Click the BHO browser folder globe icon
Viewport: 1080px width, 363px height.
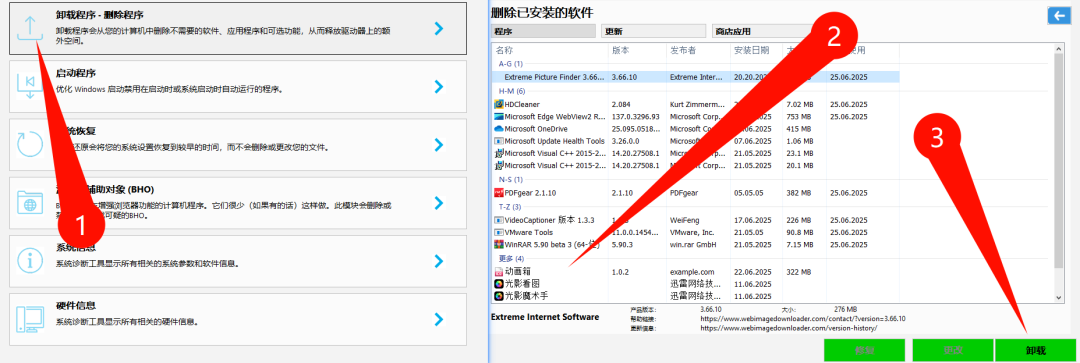coord(29,203)
